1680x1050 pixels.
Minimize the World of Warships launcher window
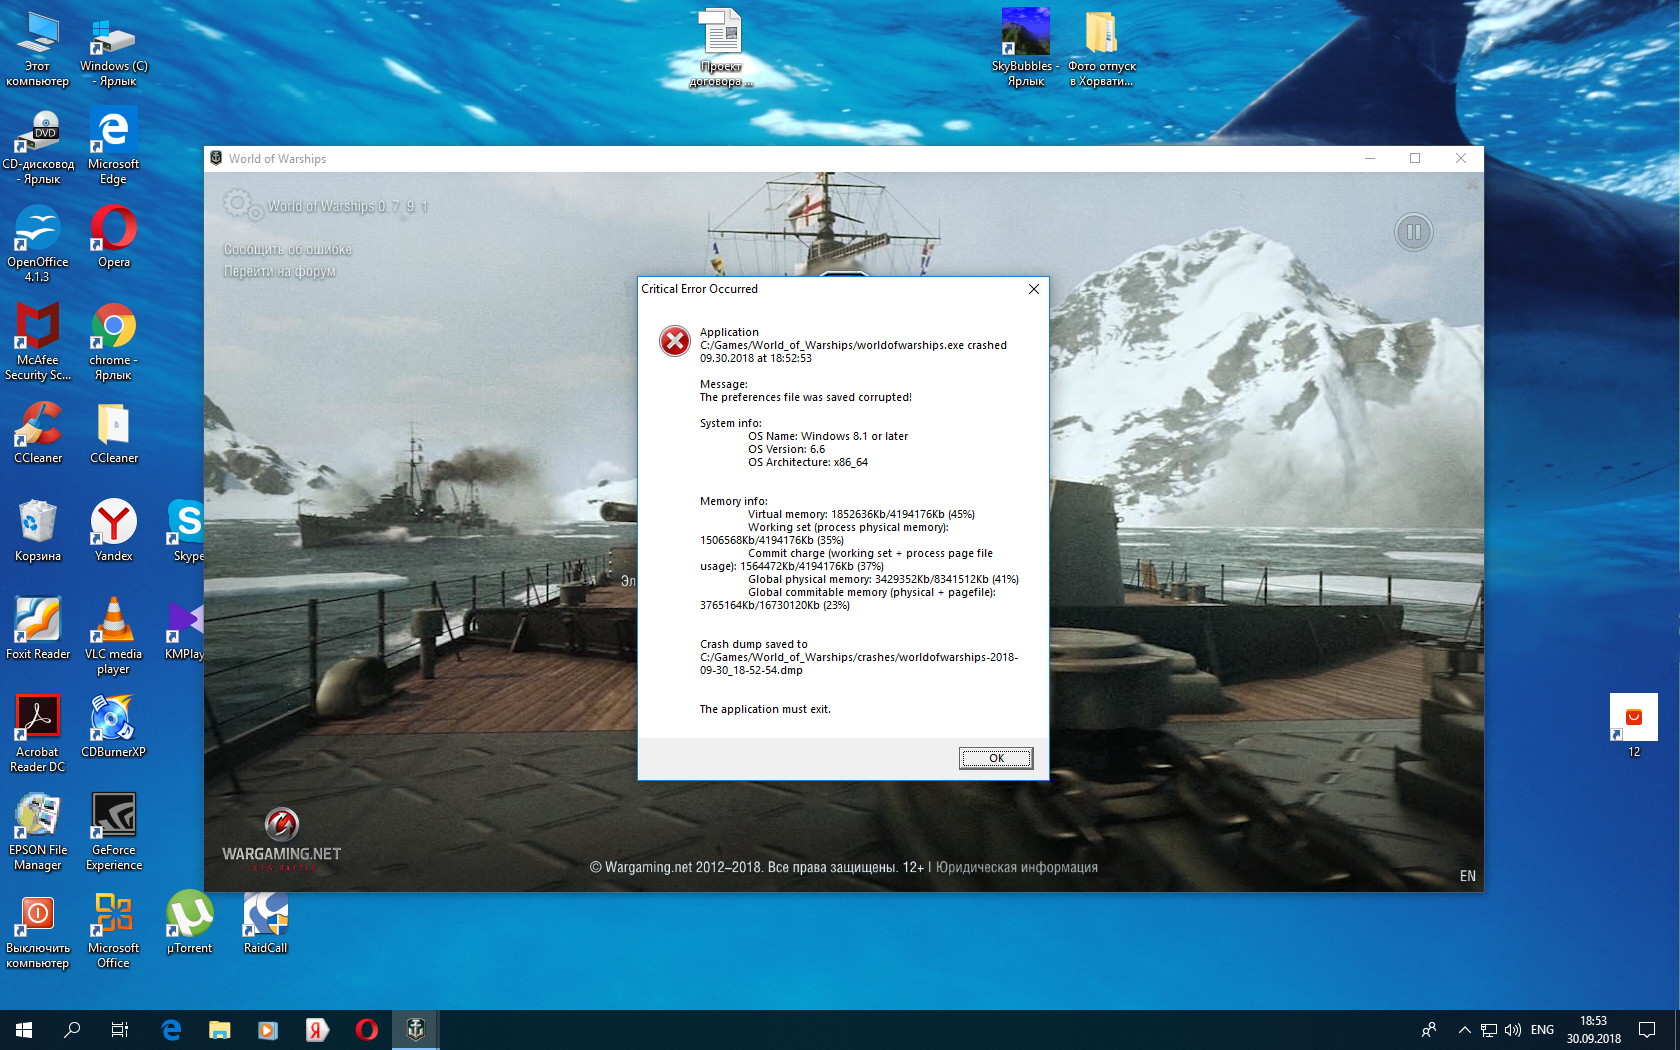pos(1370,158)
